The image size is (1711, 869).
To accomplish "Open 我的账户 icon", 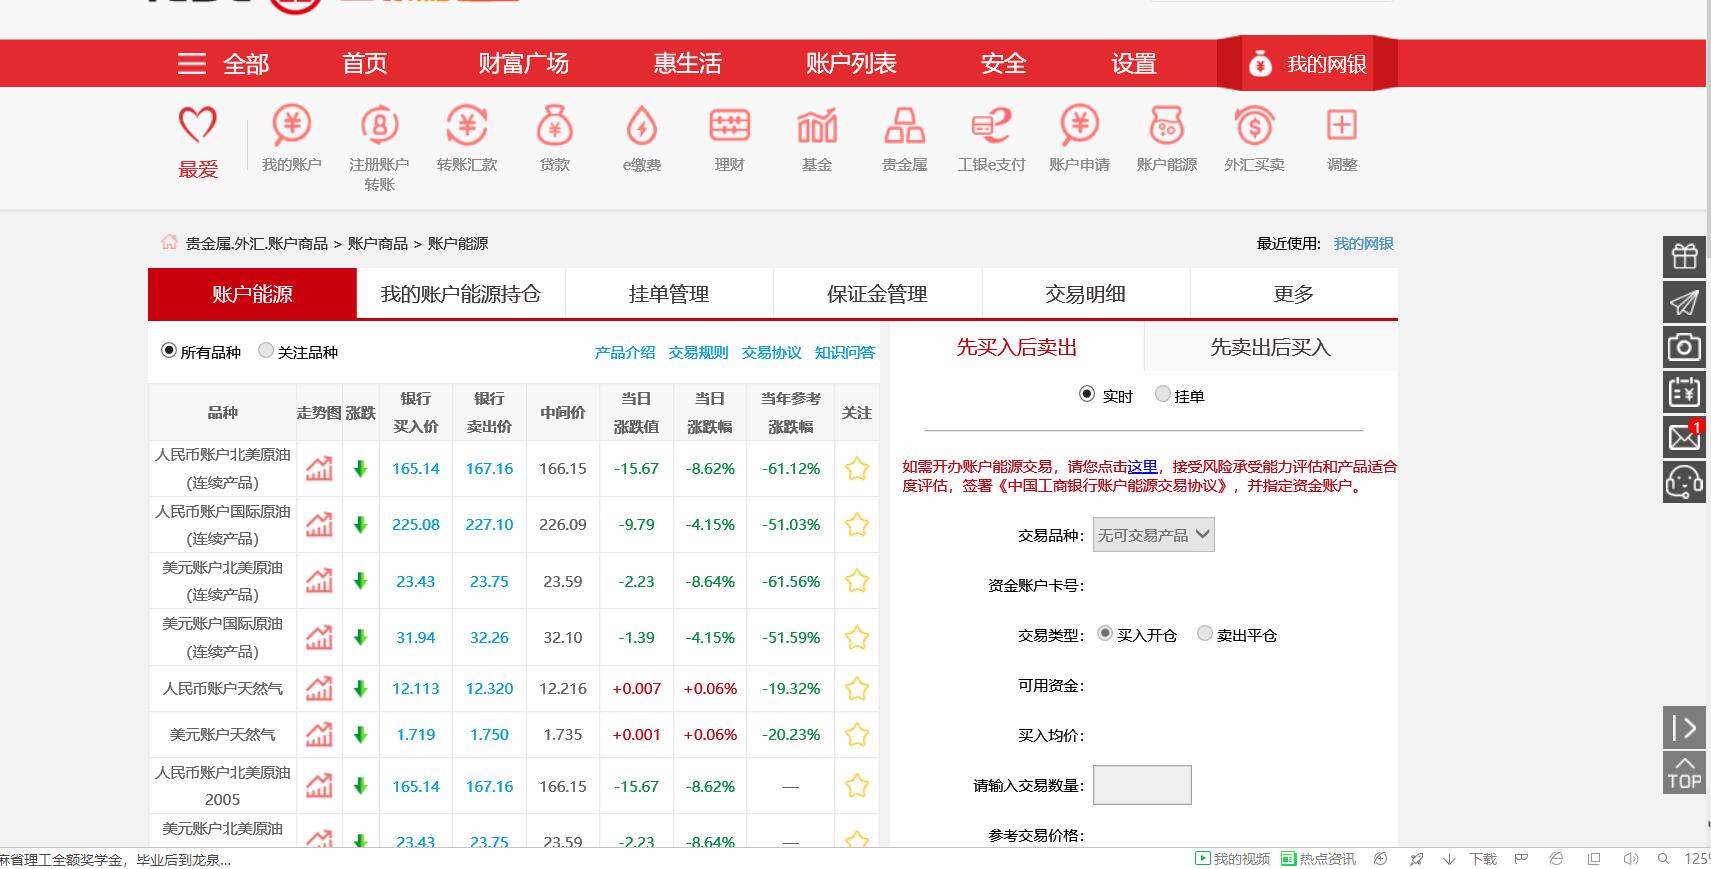I will point(291,126).
